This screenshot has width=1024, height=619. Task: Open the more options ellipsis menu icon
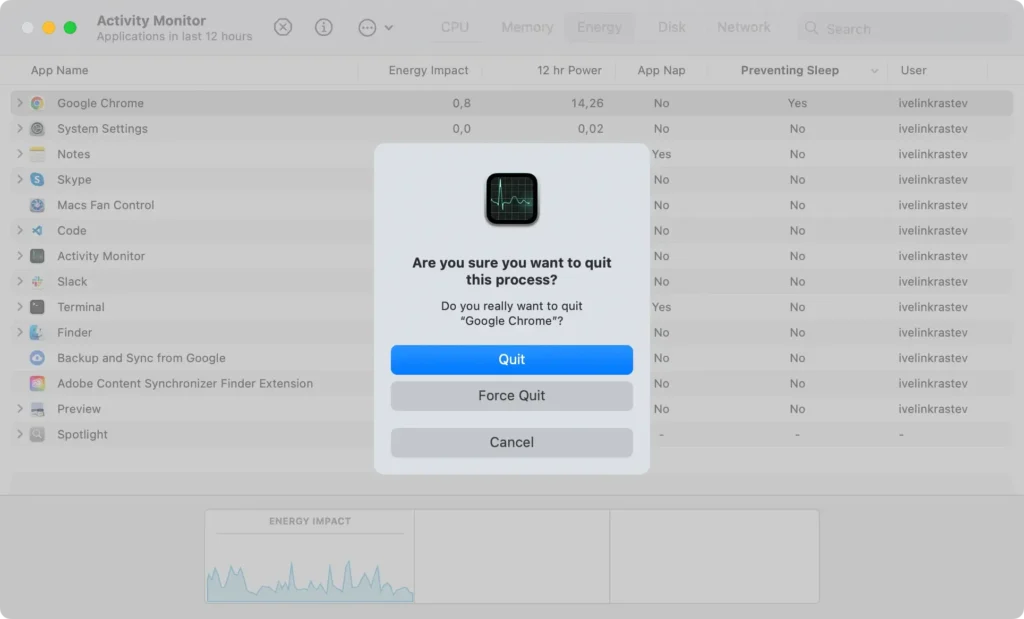tap(367, 27)
